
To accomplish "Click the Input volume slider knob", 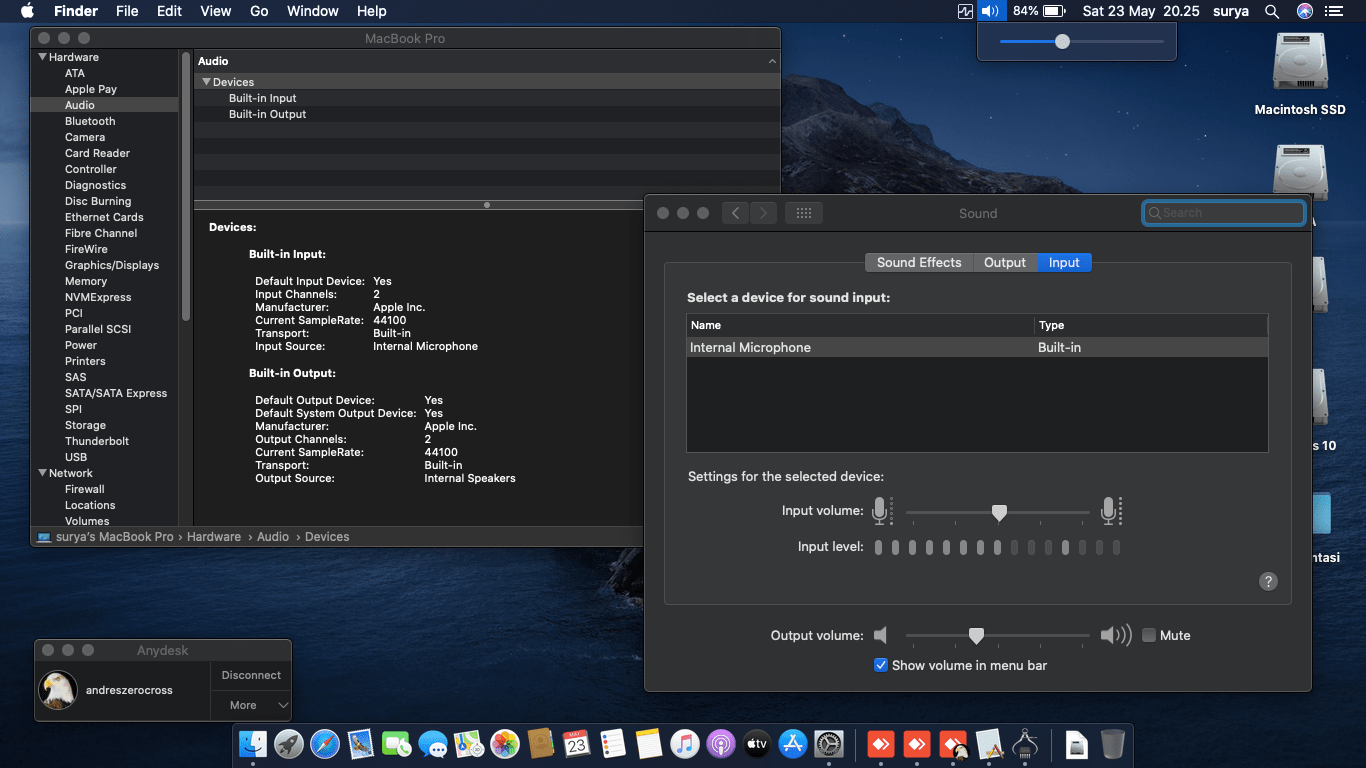I will tap(998, 512).
